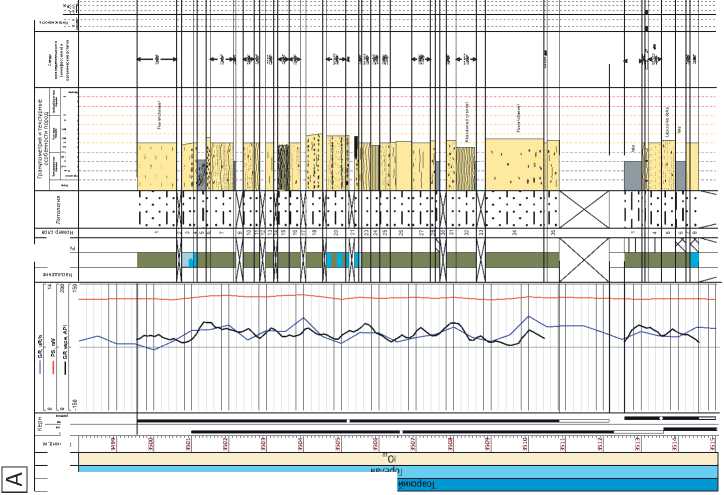Click the light blue Юрская stratigraphic bar
This screenshot has height=495, width=724.
pyautogui.click(x=398, y=471)
